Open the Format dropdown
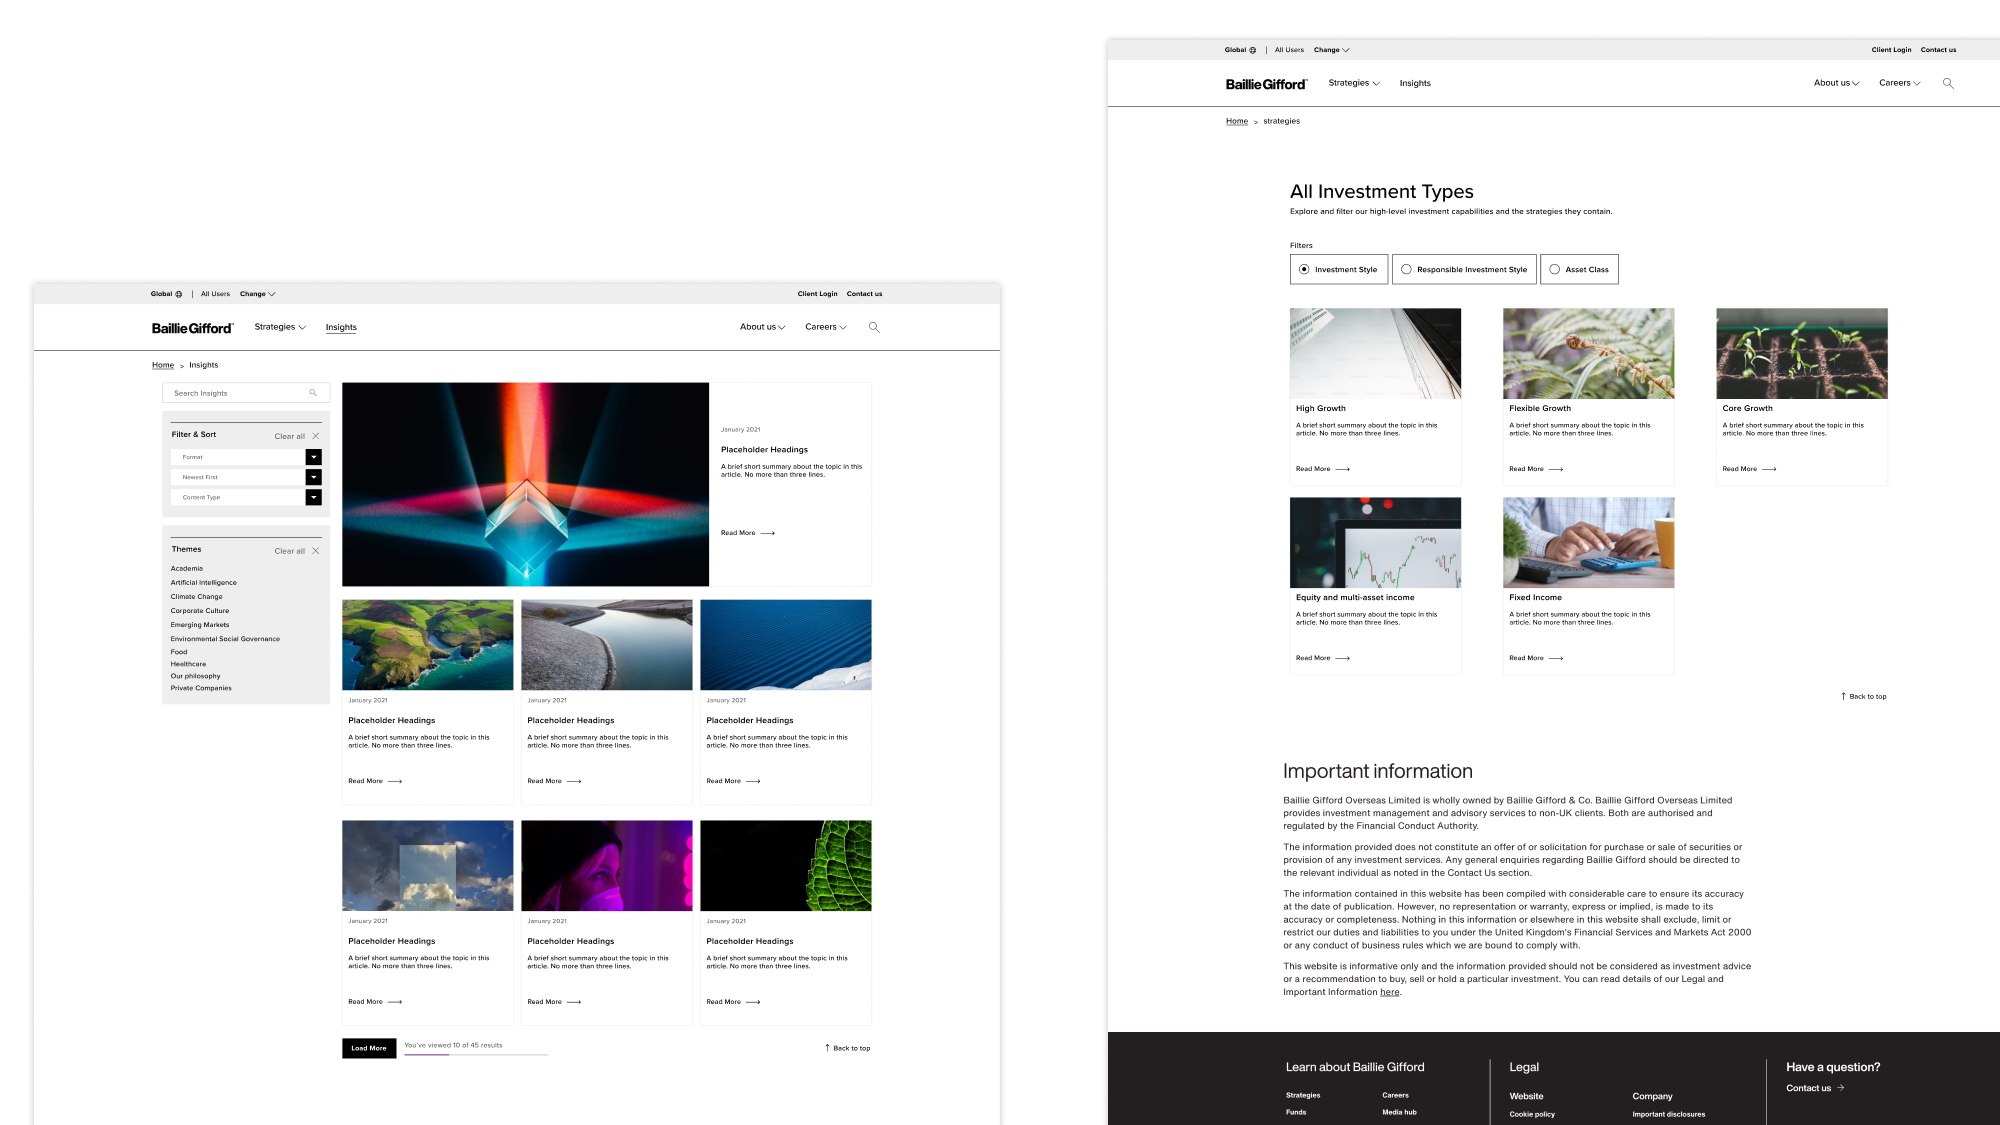The image size is (2000, 1125). [313, 457]
